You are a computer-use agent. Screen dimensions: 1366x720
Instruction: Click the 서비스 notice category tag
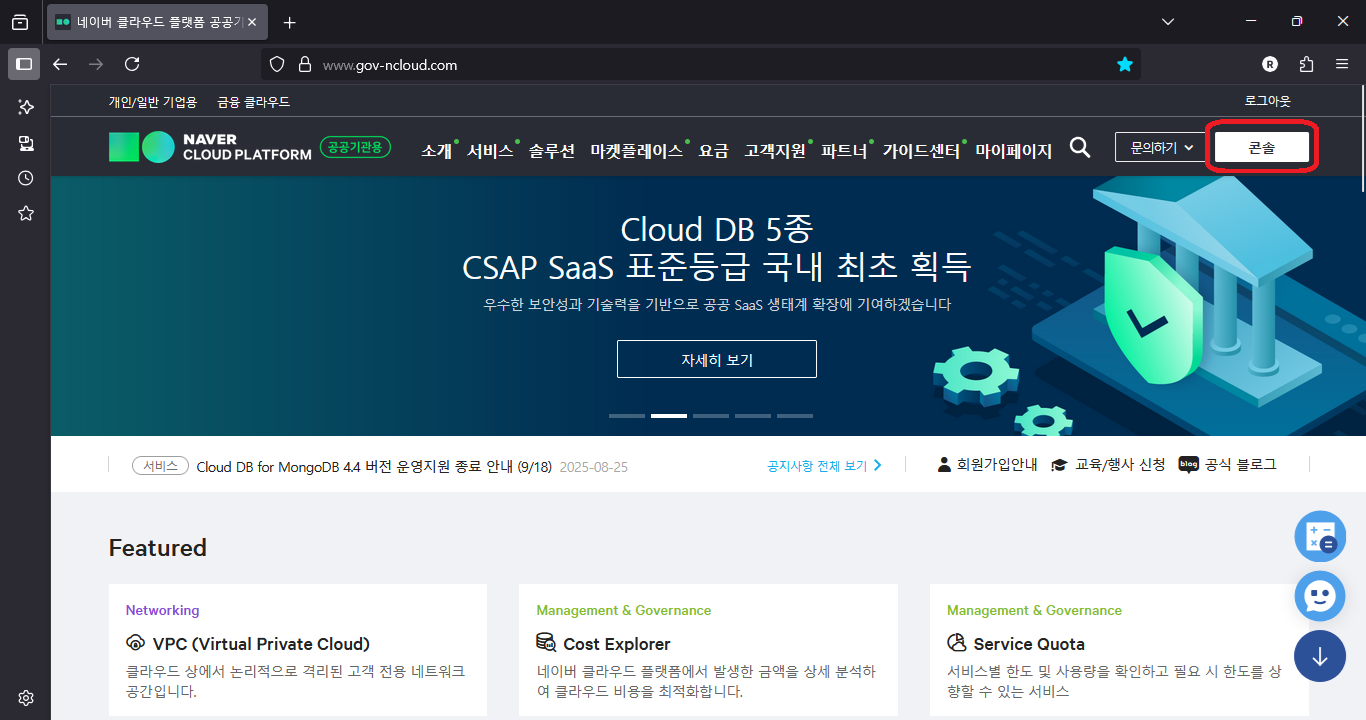160,466
